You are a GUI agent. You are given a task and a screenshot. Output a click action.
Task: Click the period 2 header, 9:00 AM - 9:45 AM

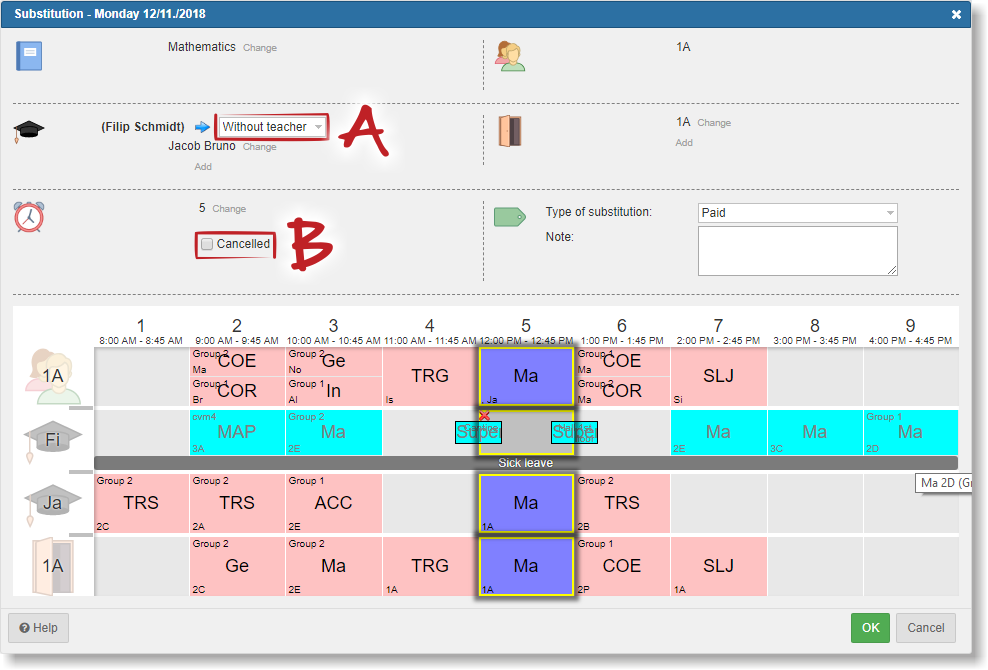click(x=237, y=332)
